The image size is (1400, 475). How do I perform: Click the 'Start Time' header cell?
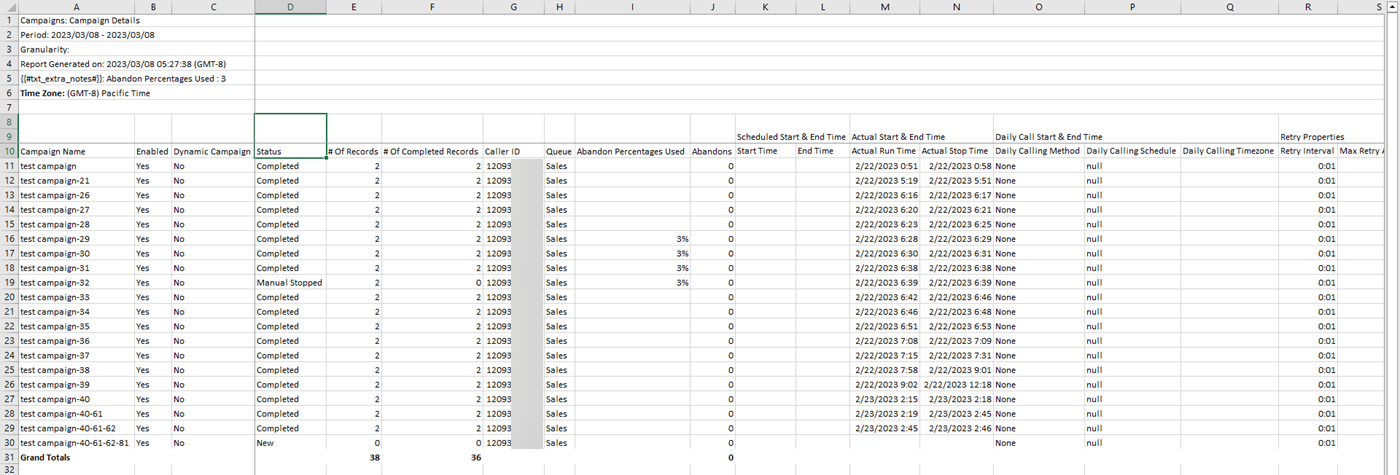(764, 152)
